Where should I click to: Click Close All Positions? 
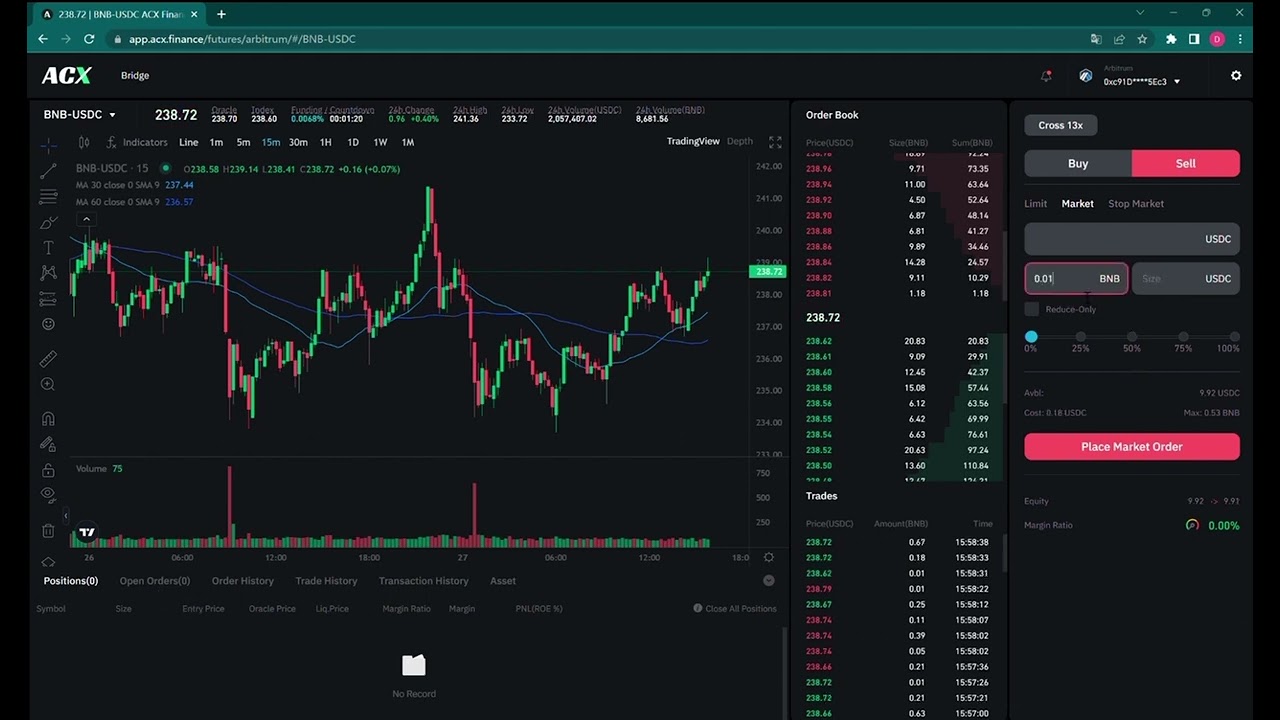coord(735,608)
